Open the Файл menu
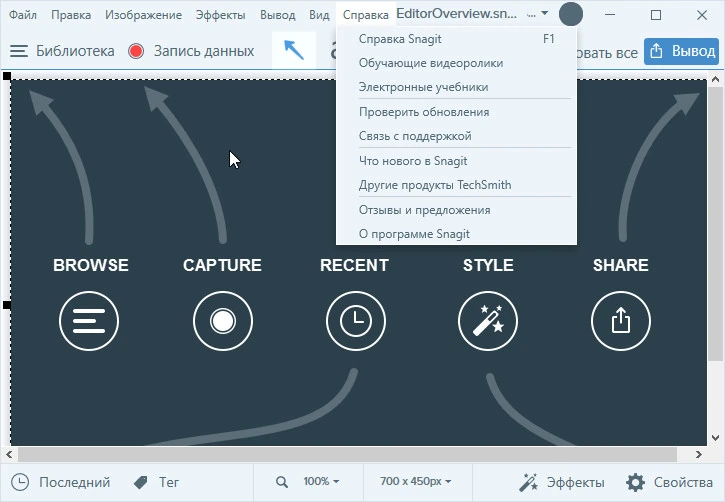 (23, 15)
